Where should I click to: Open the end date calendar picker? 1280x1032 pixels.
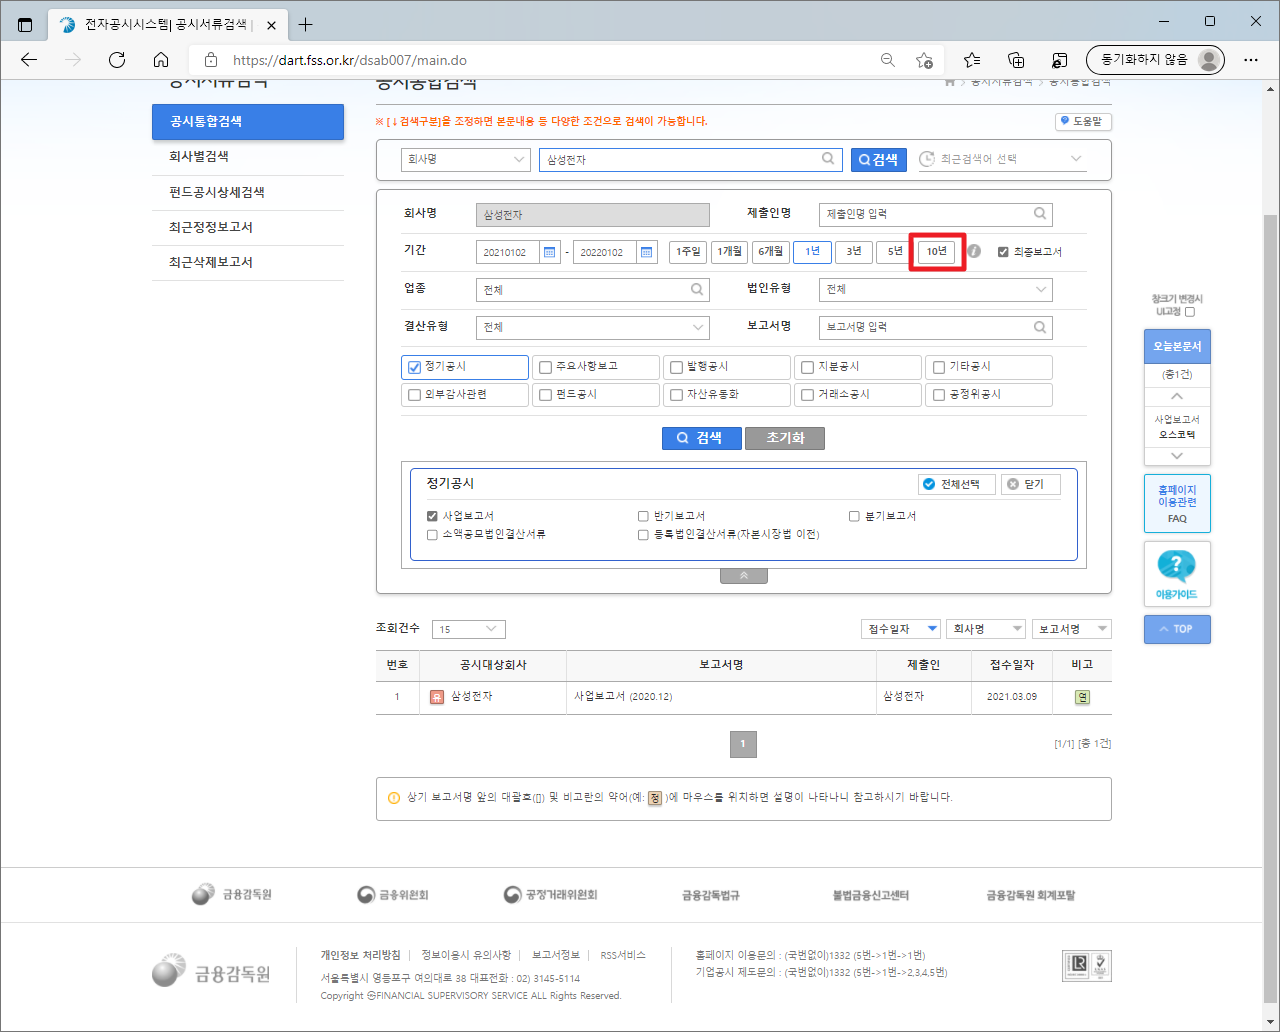647,252
